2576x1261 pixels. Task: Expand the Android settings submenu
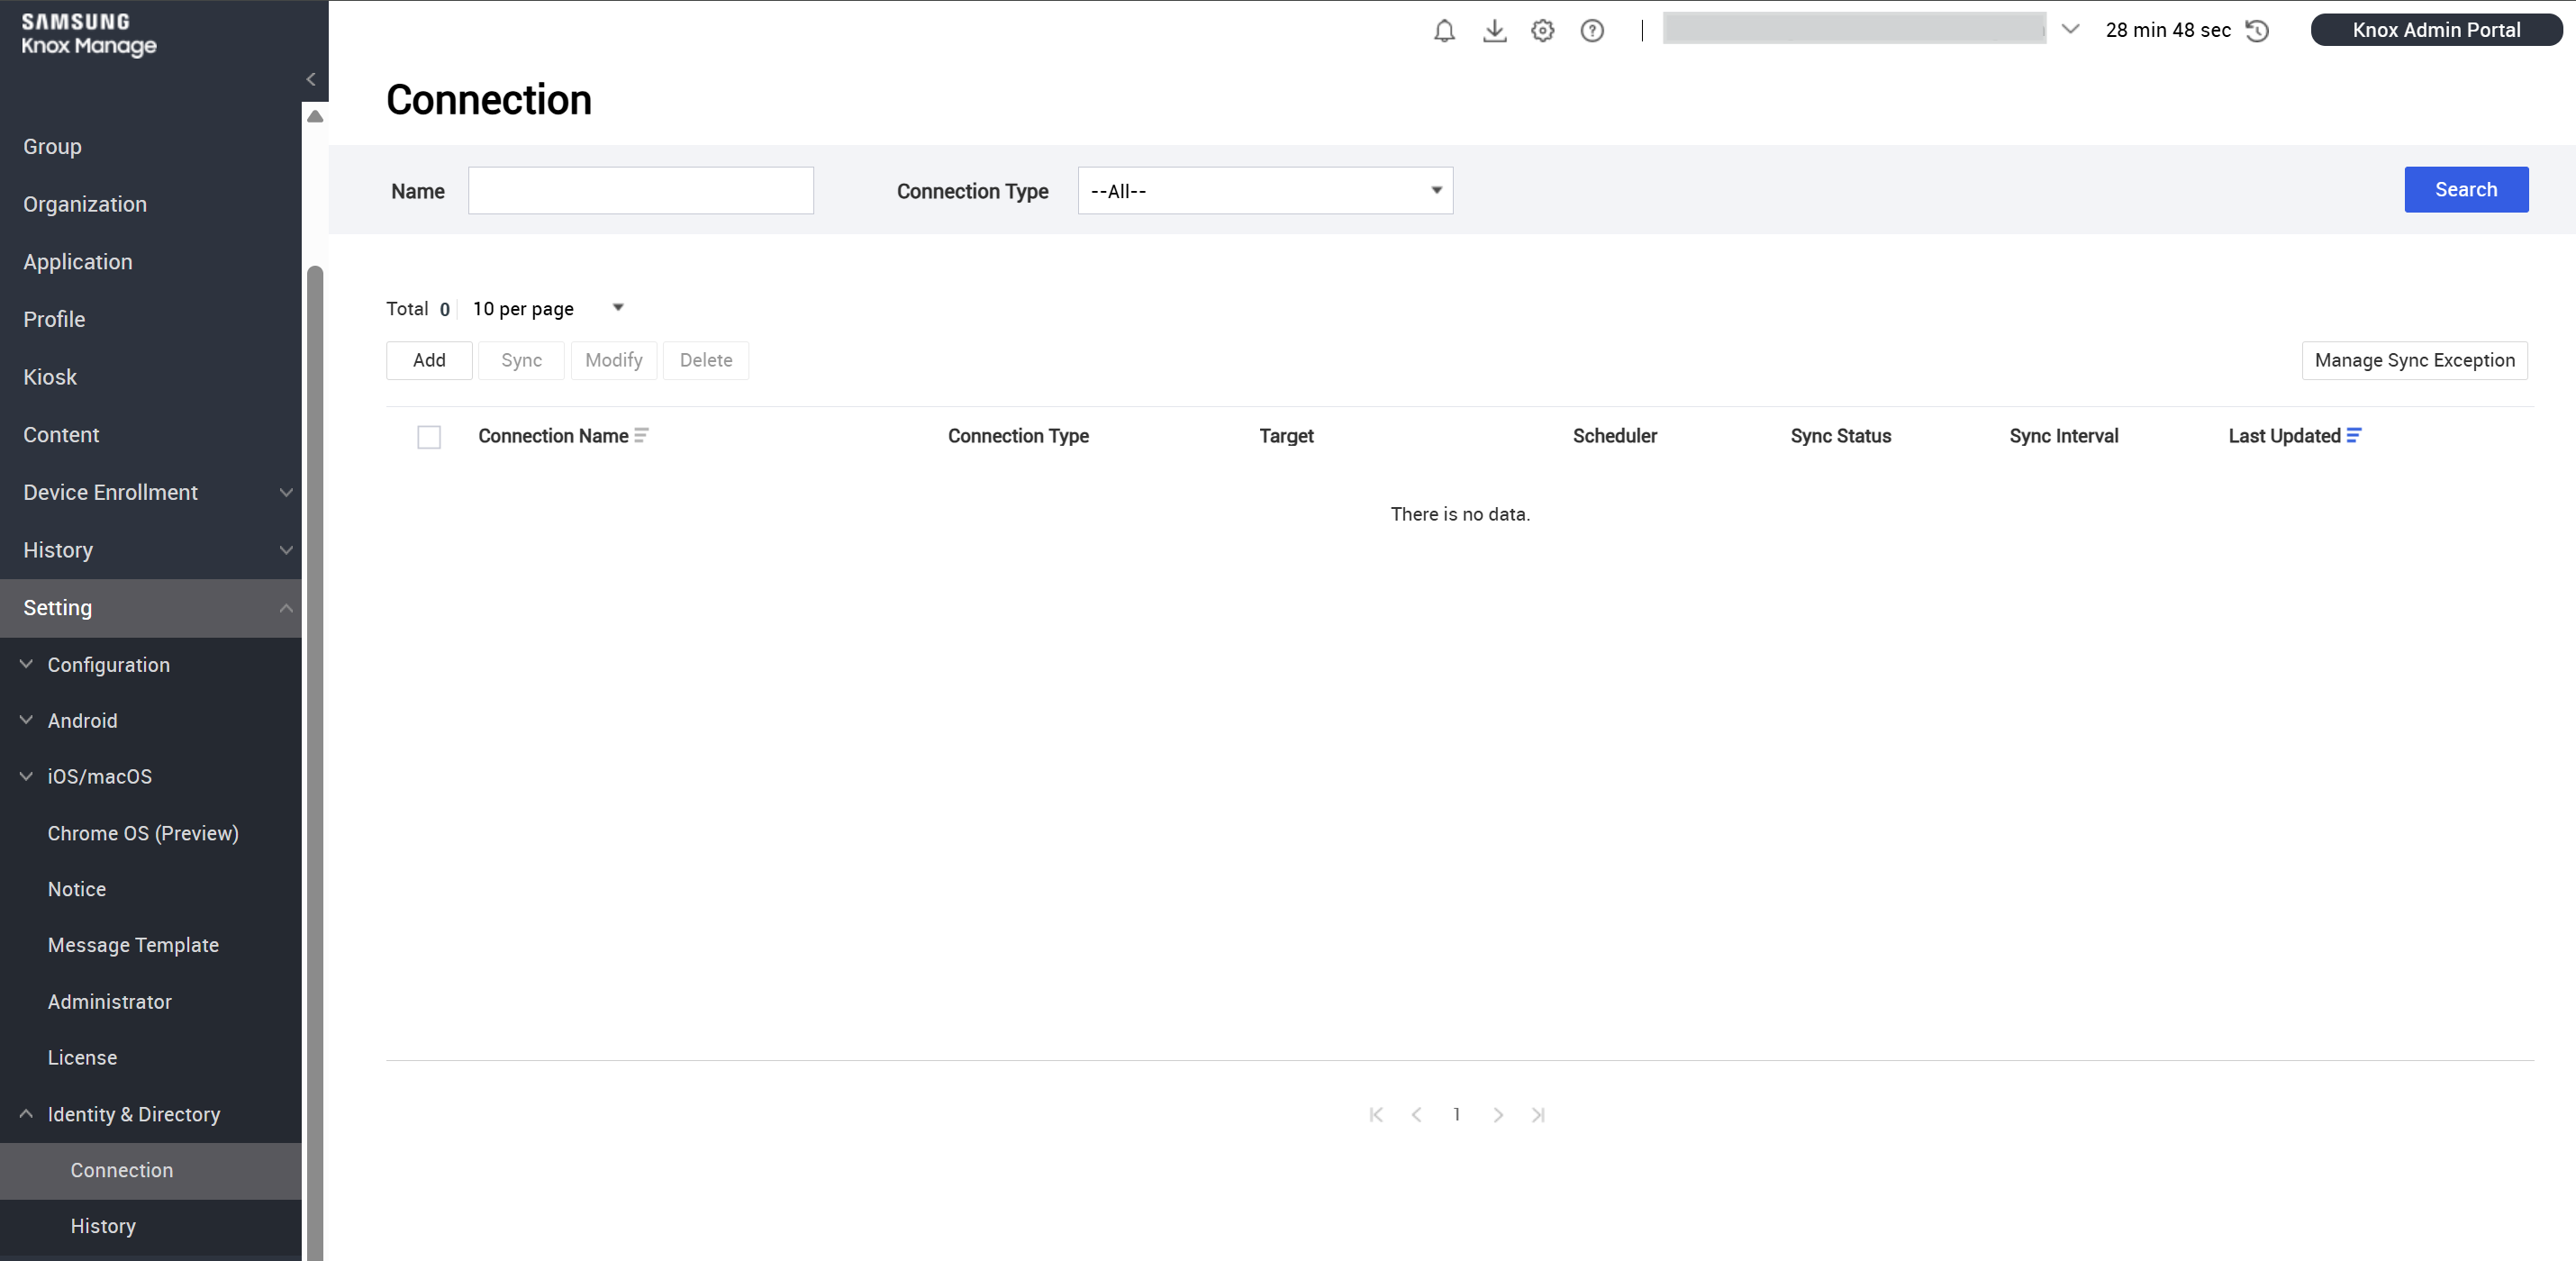82,721
